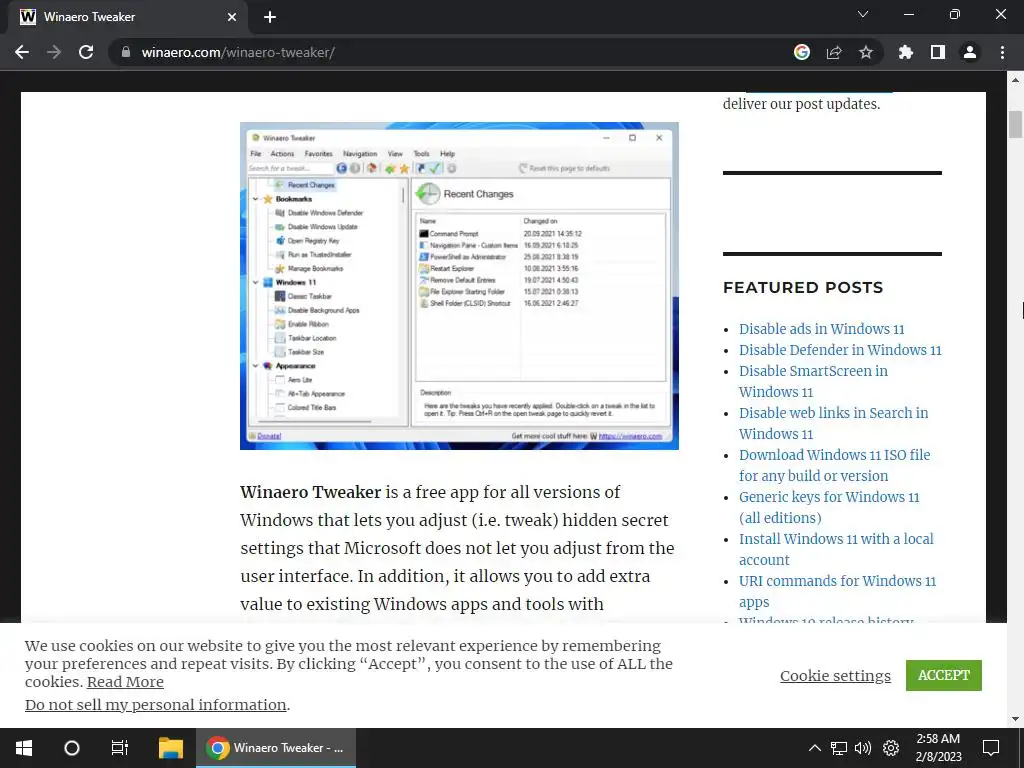Open the Windows Start menu
Screen dimensions: 1024x768
point(24,748)
